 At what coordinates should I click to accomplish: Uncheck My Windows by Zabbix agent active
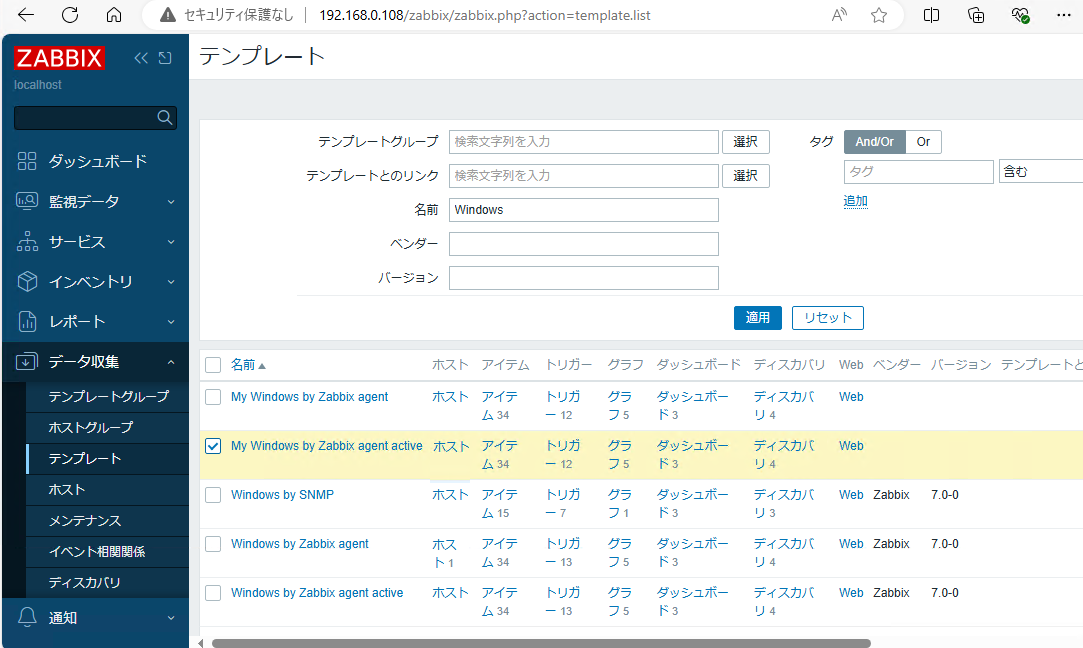213,446
